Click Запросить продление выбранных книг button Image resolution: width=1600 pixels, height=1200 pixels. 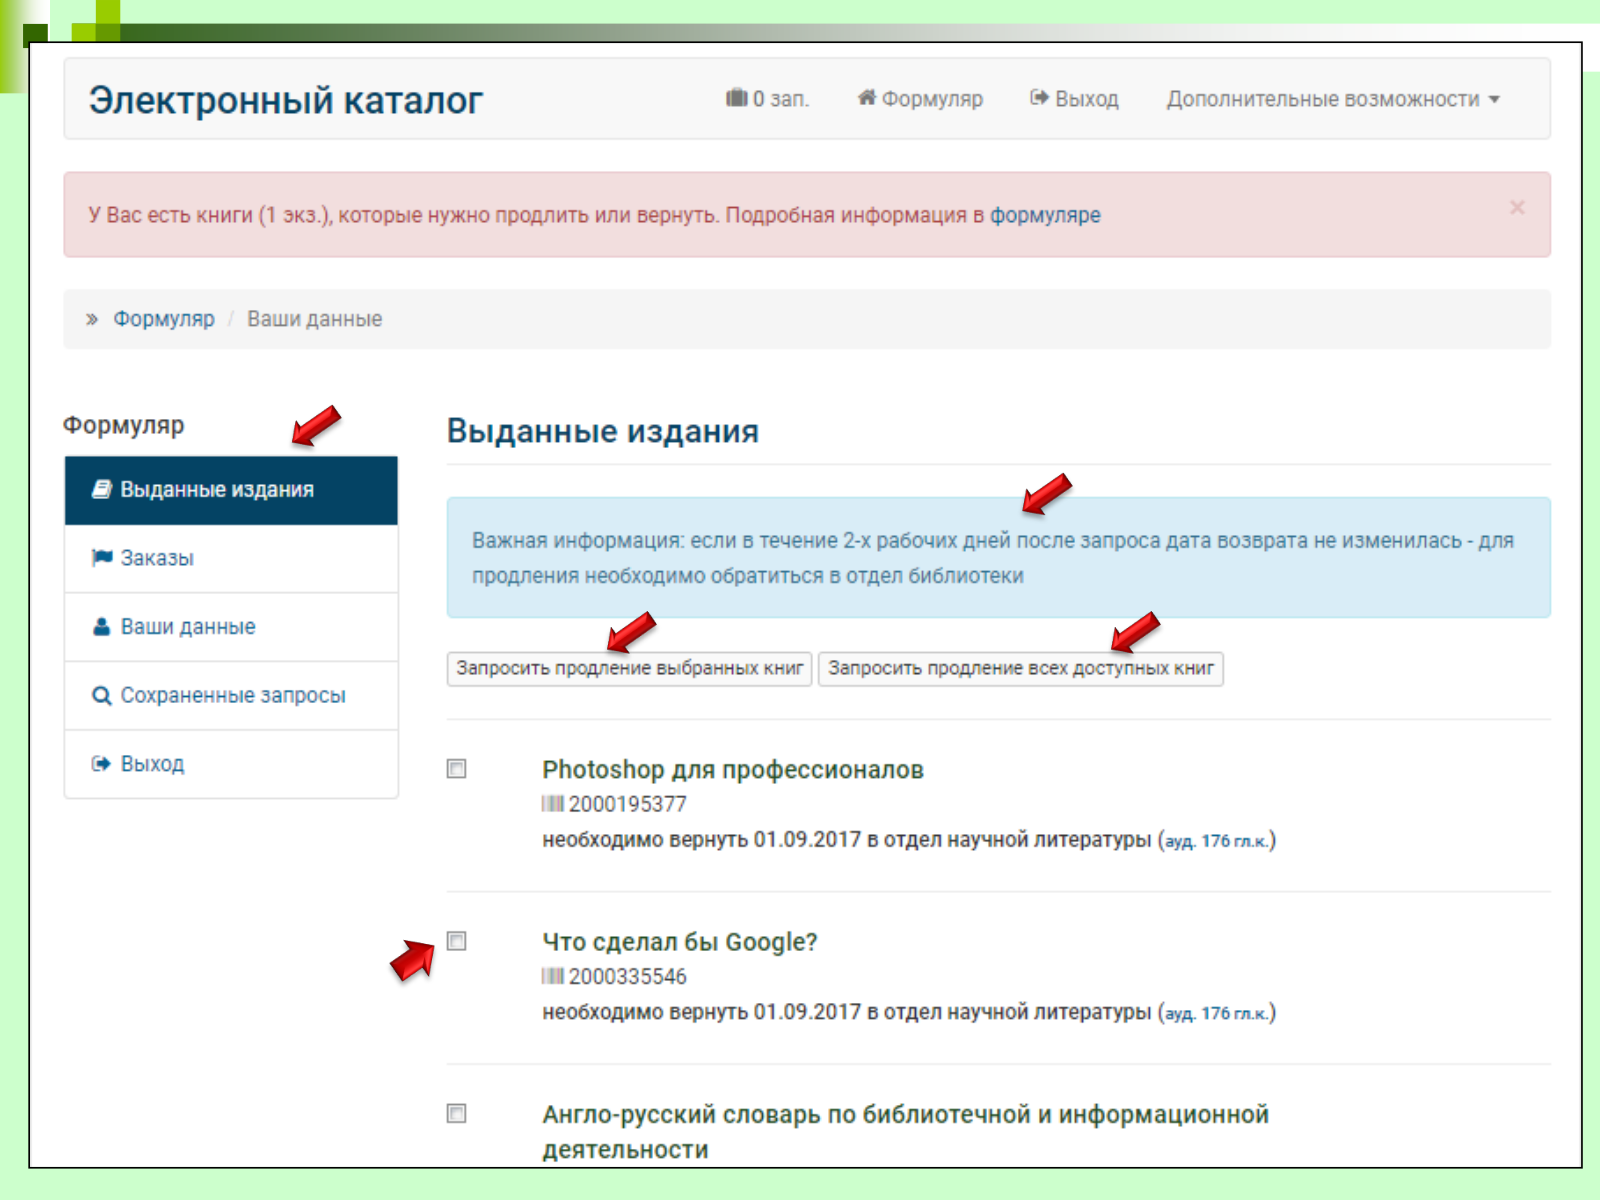click(629, 668)
